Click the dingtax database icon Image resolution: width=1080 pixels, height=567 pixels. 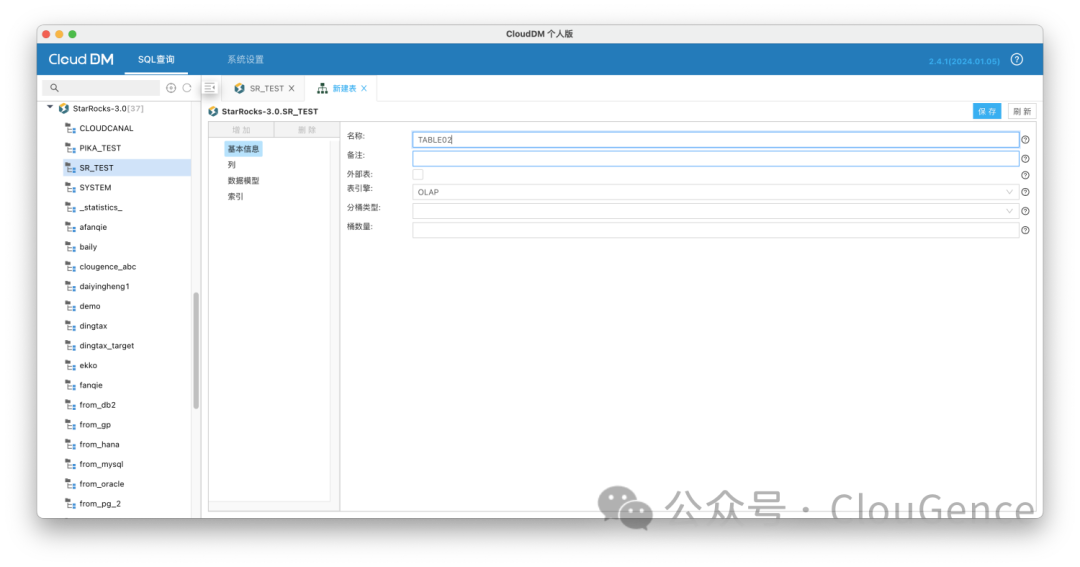70,327
